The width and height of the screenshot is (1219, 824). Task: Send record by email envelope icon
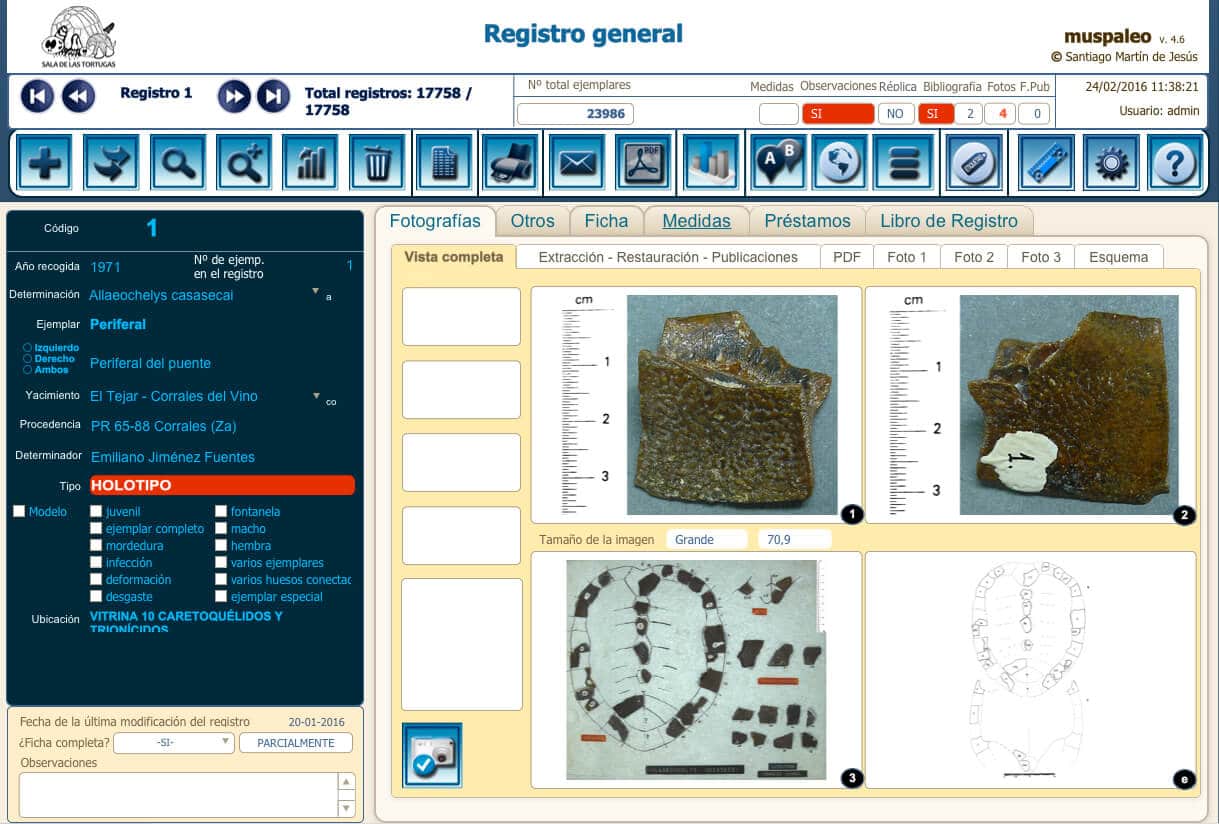[577, 163]
